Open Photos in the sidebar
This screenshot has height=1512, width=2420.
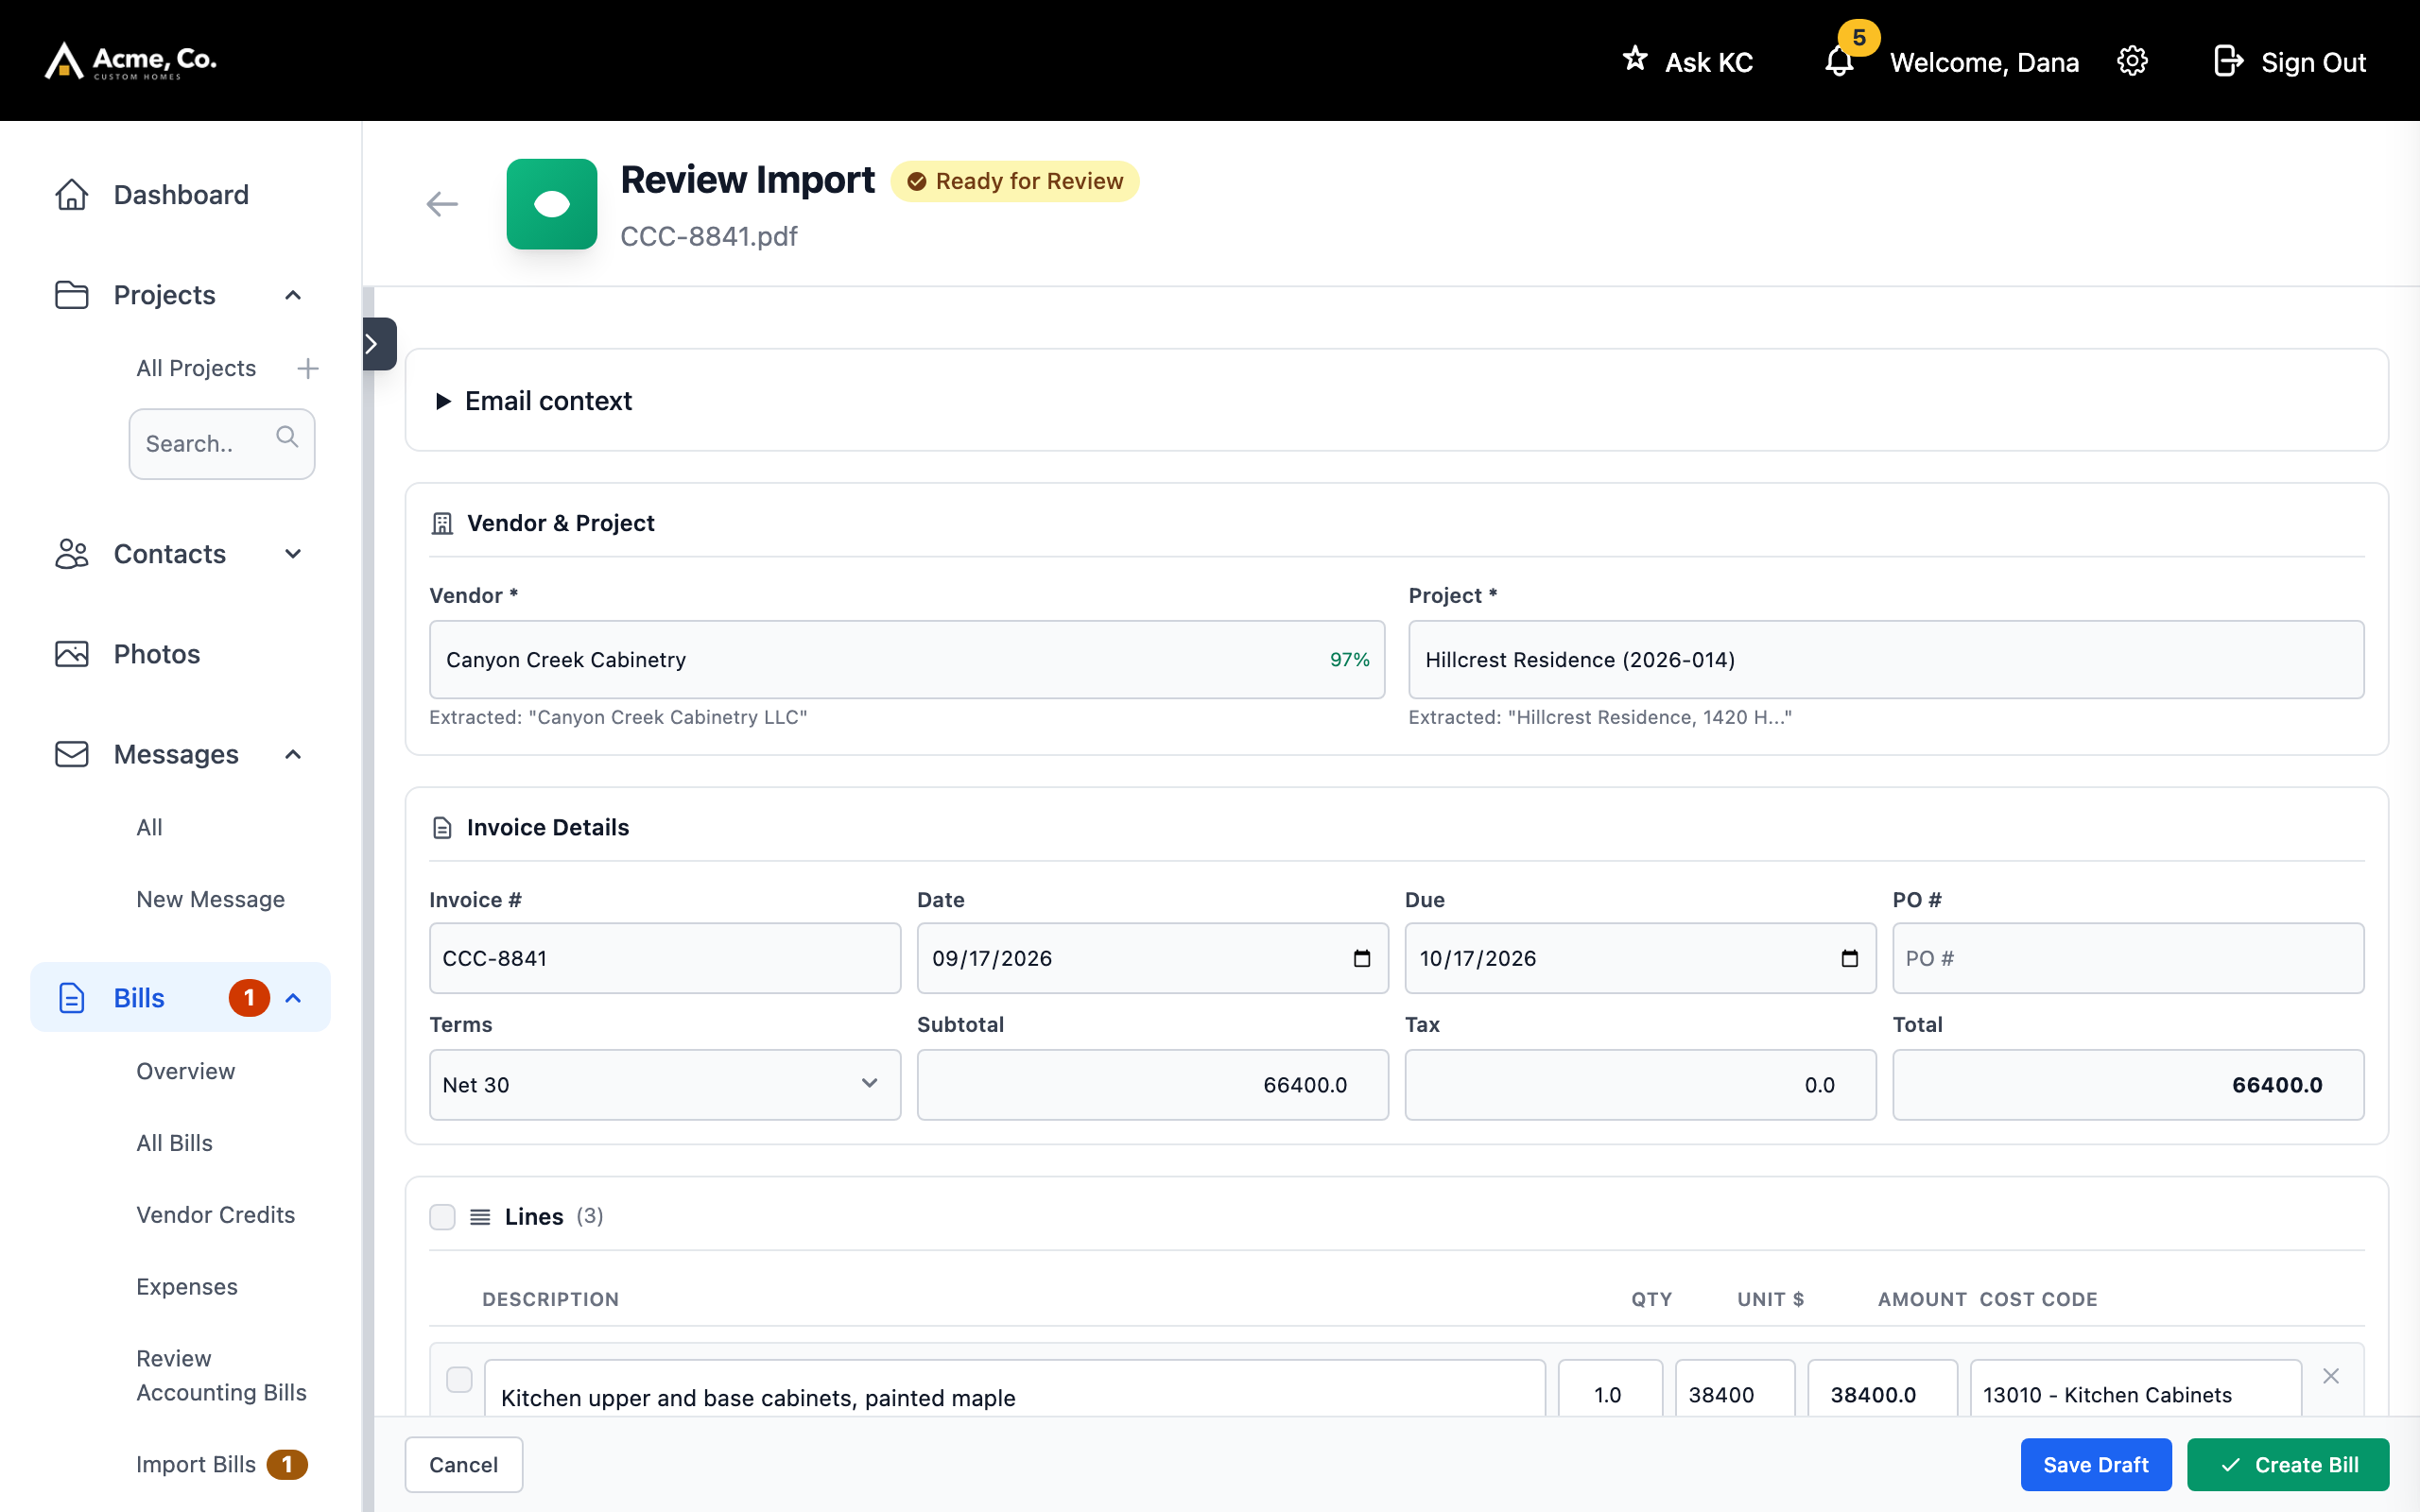point(157,654)
